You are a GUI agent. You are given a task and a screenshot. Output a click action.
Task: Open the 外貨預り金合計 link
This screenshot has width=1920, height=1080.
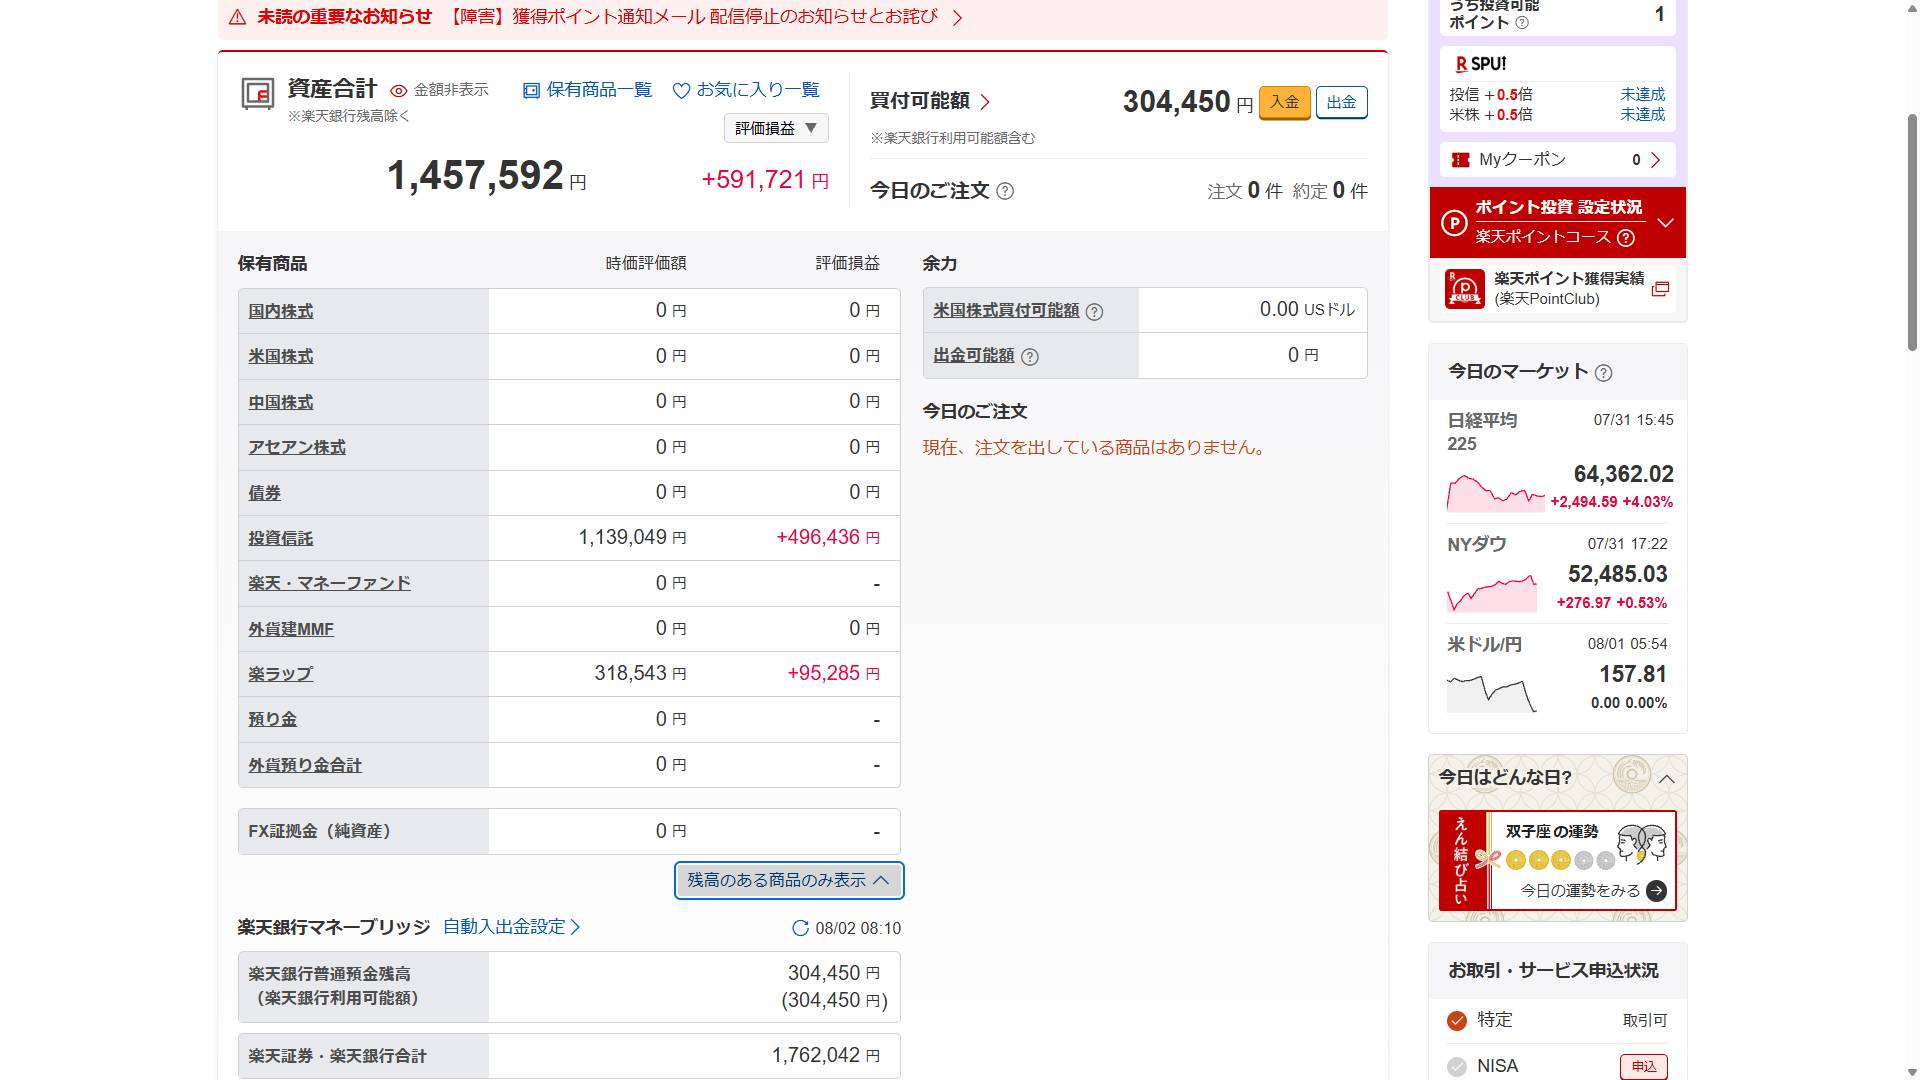(305, 766)
